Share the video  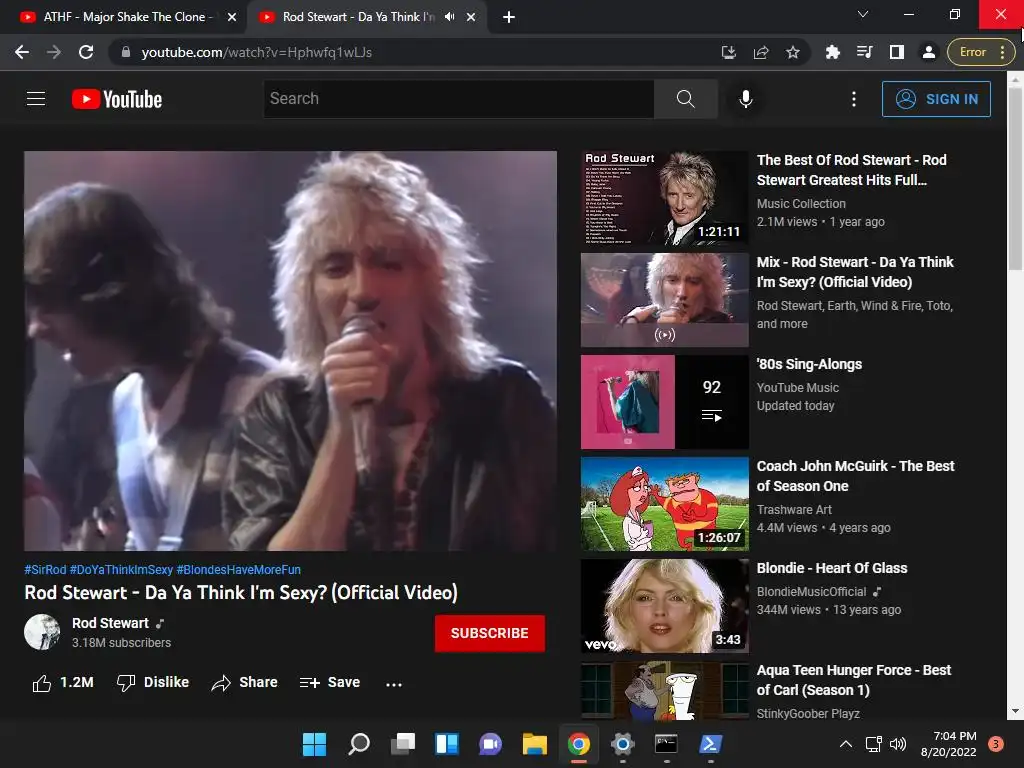click(245, 682)
